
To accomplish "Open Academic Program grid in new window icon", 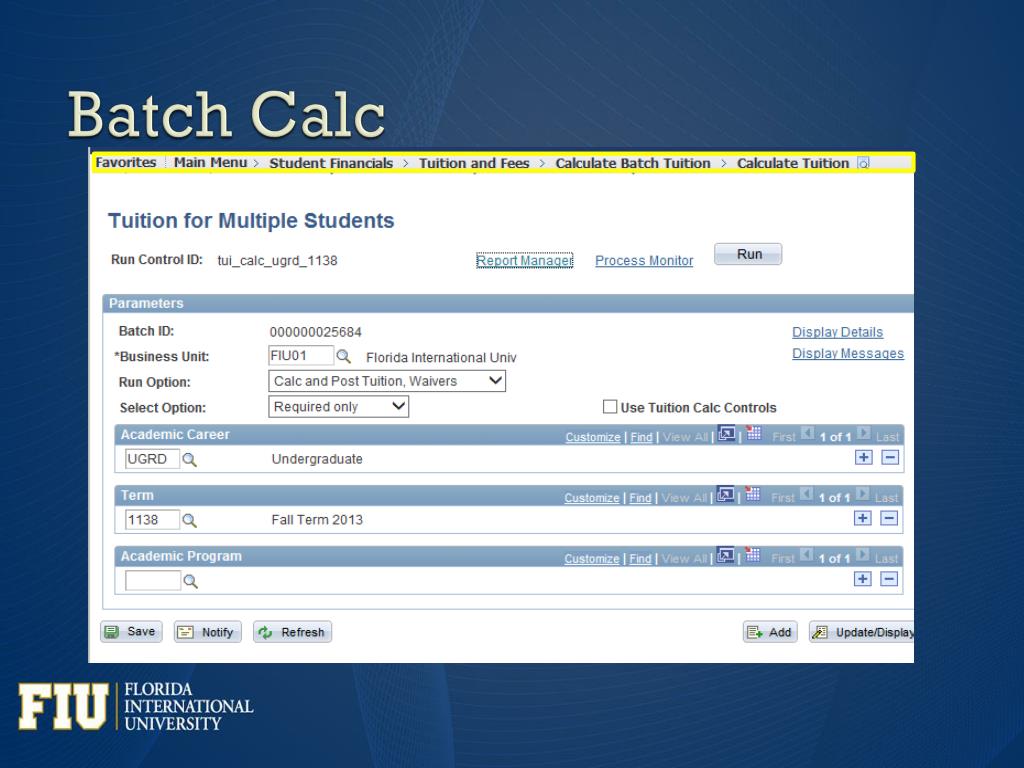I will pyautogui.click(x=725, y=556).
